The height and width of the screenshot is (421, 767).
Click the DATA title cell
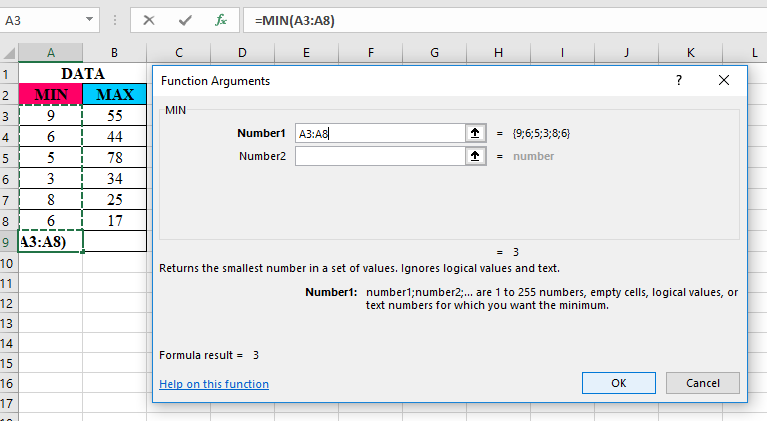coord(83,73)
